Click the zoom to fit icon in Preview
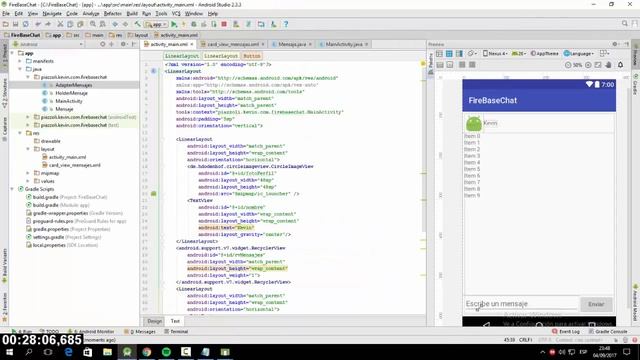The image size is (640, 360). point(598,65)
